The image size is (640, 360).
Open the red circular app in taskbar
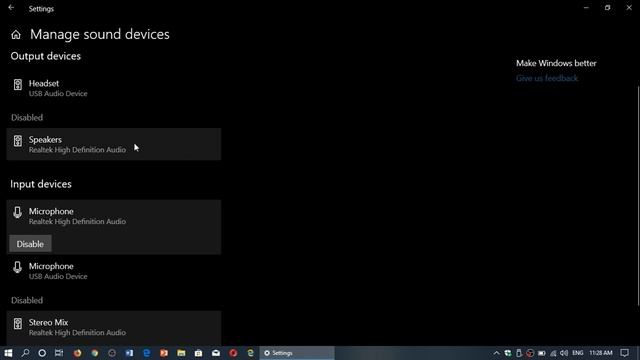point(233,353)
